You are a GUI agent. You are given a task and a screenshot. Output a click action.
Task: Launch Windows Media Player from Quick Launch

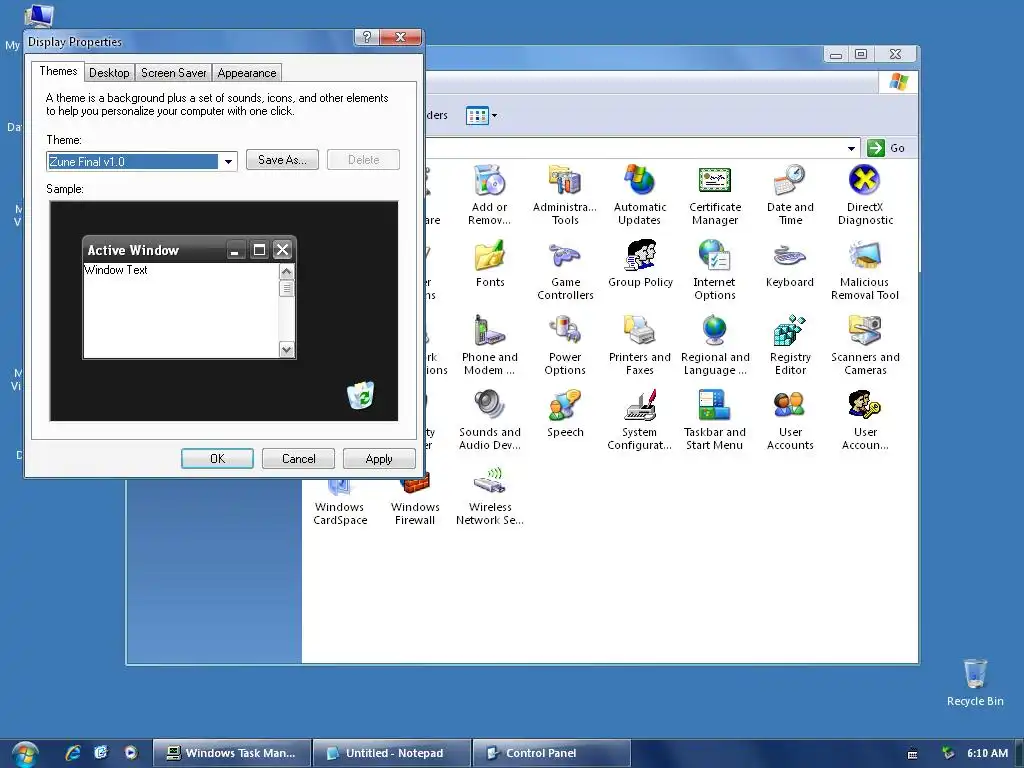click(x=131, y=753)
